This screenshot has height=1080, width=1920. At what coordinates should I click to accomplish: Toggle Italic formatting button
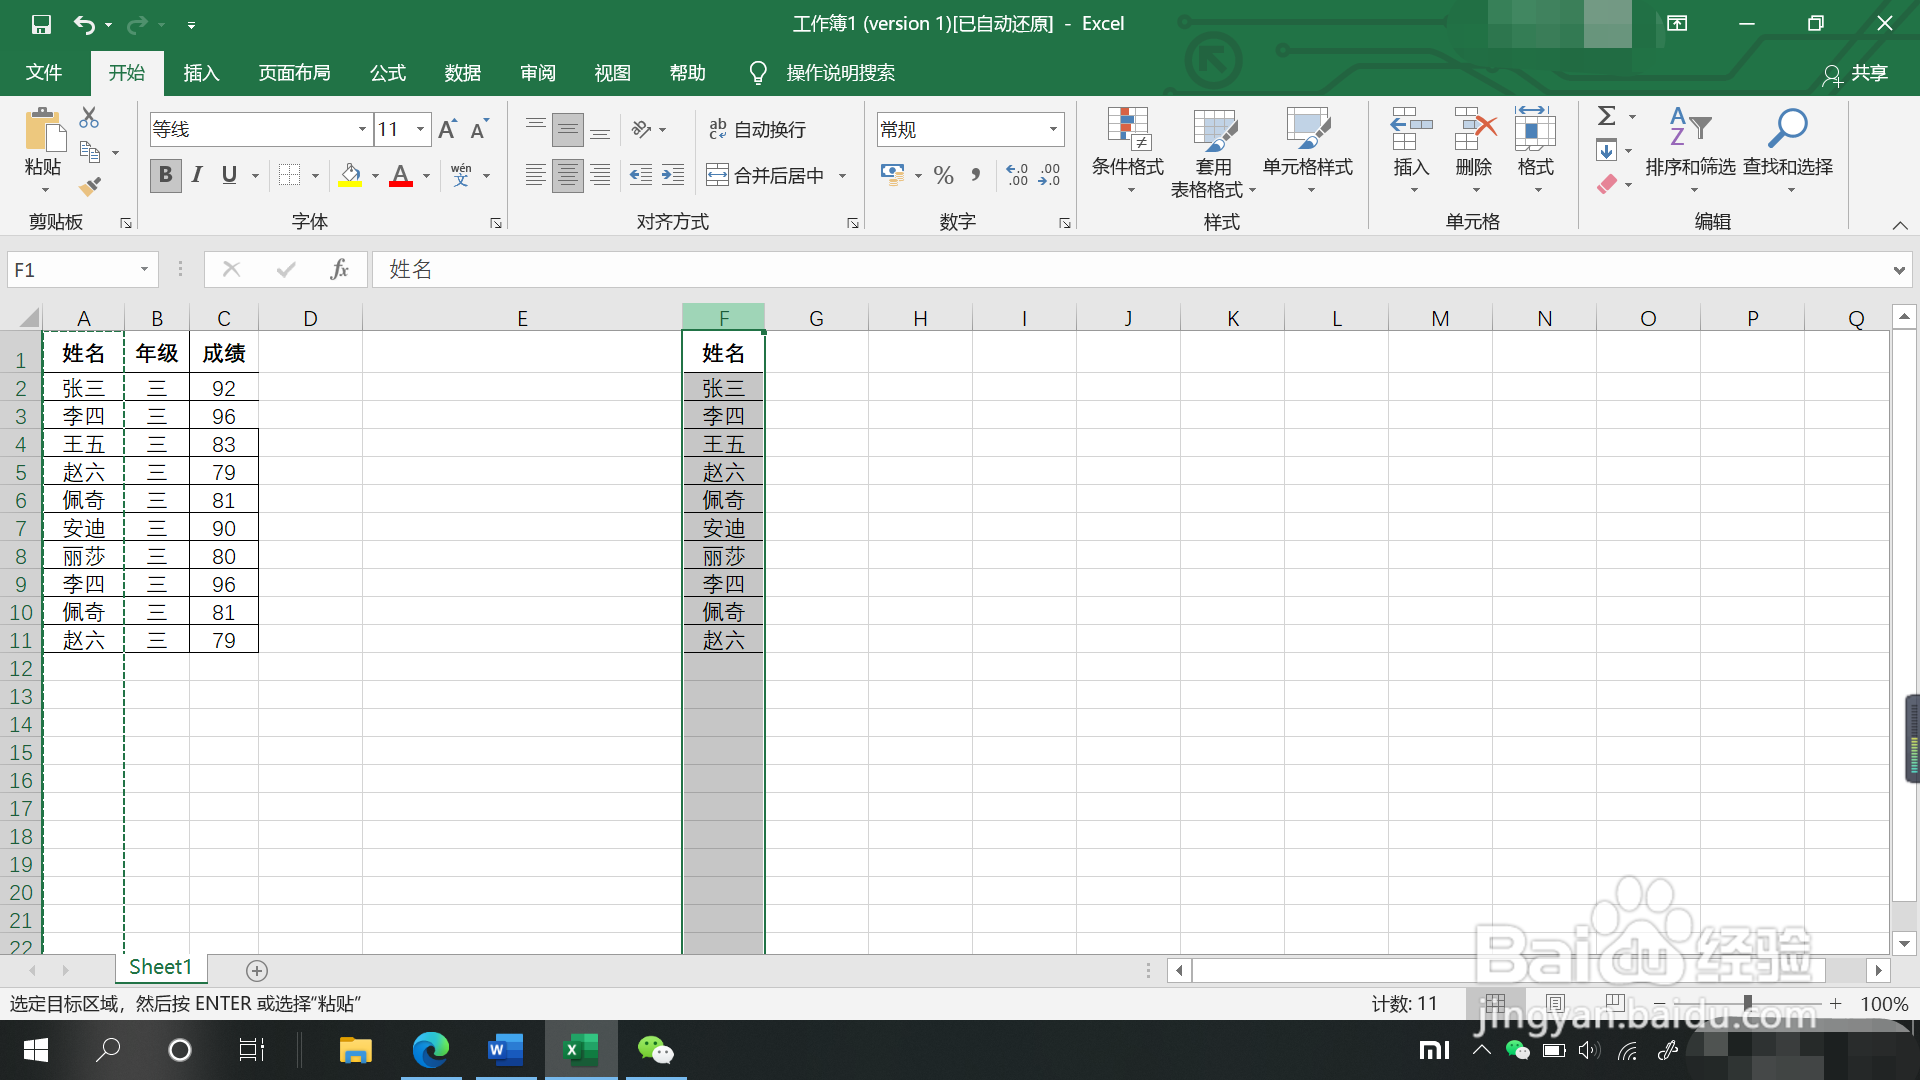(197, 175)
